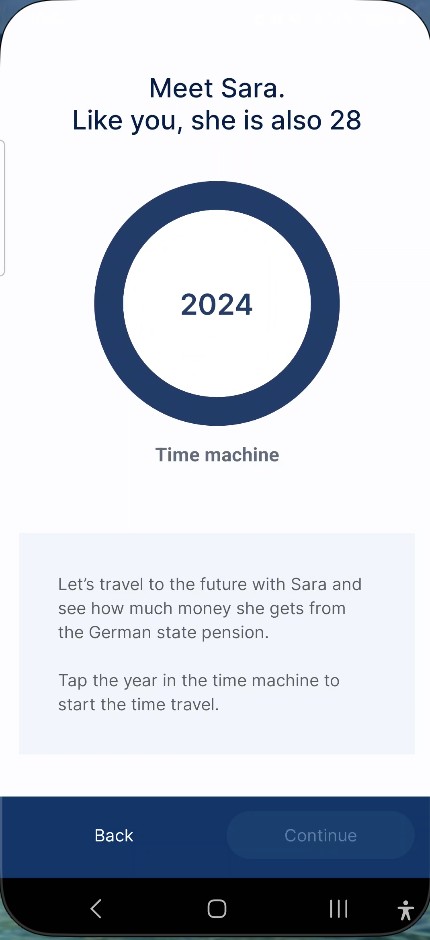Click the line 'Let's travel to the future with Sara'
Viewport: 430px width, 940px height.
pos(210,584)
